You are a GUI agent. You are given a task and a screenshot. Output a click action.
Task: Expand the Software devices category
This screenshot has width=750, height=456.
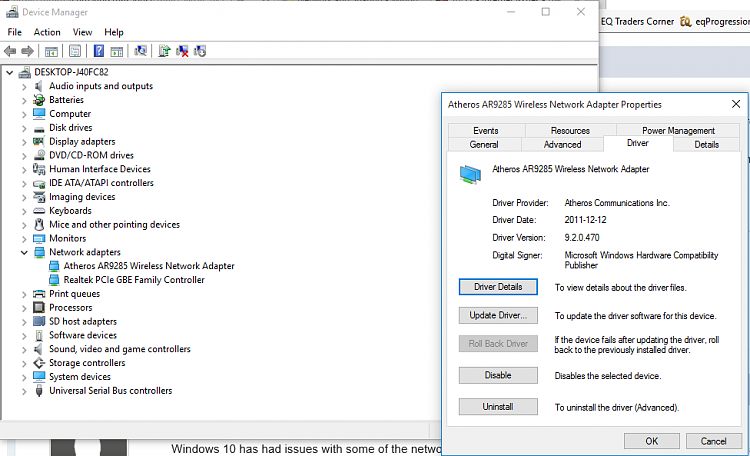(x=24, y=336)
